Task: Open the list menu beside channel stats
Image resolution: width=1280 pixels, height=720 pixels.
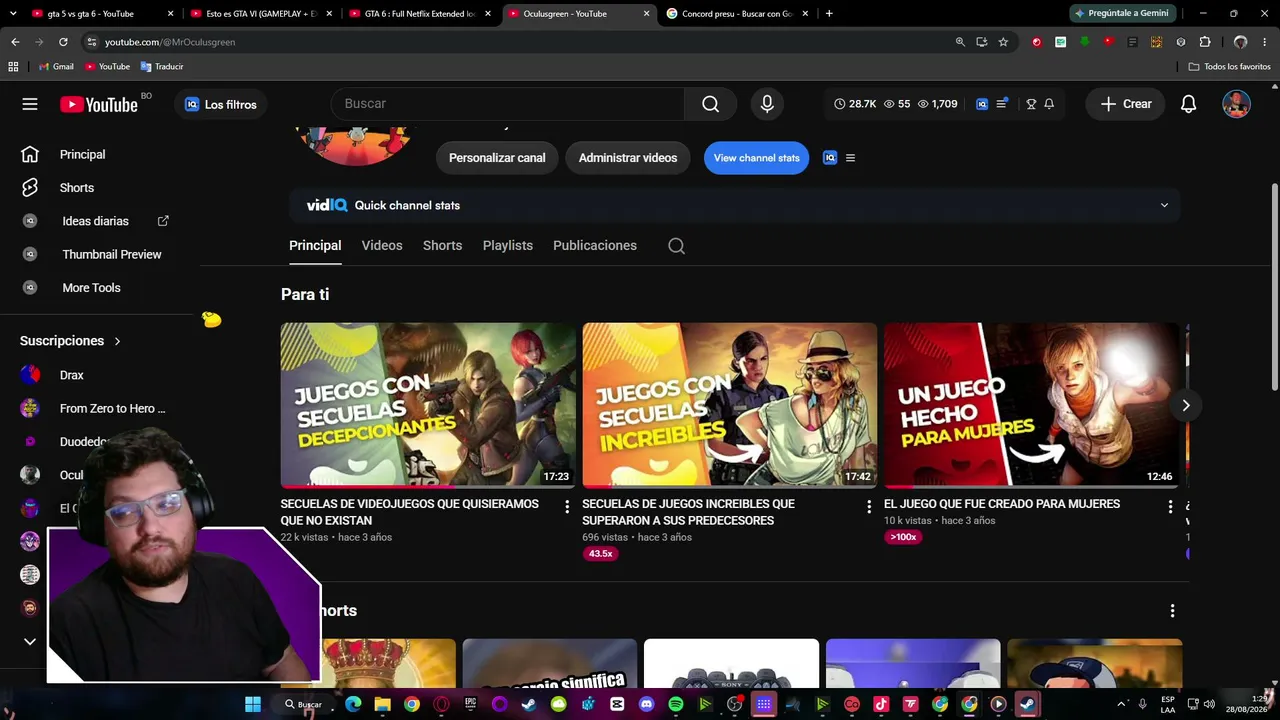Action: [850, 158]
